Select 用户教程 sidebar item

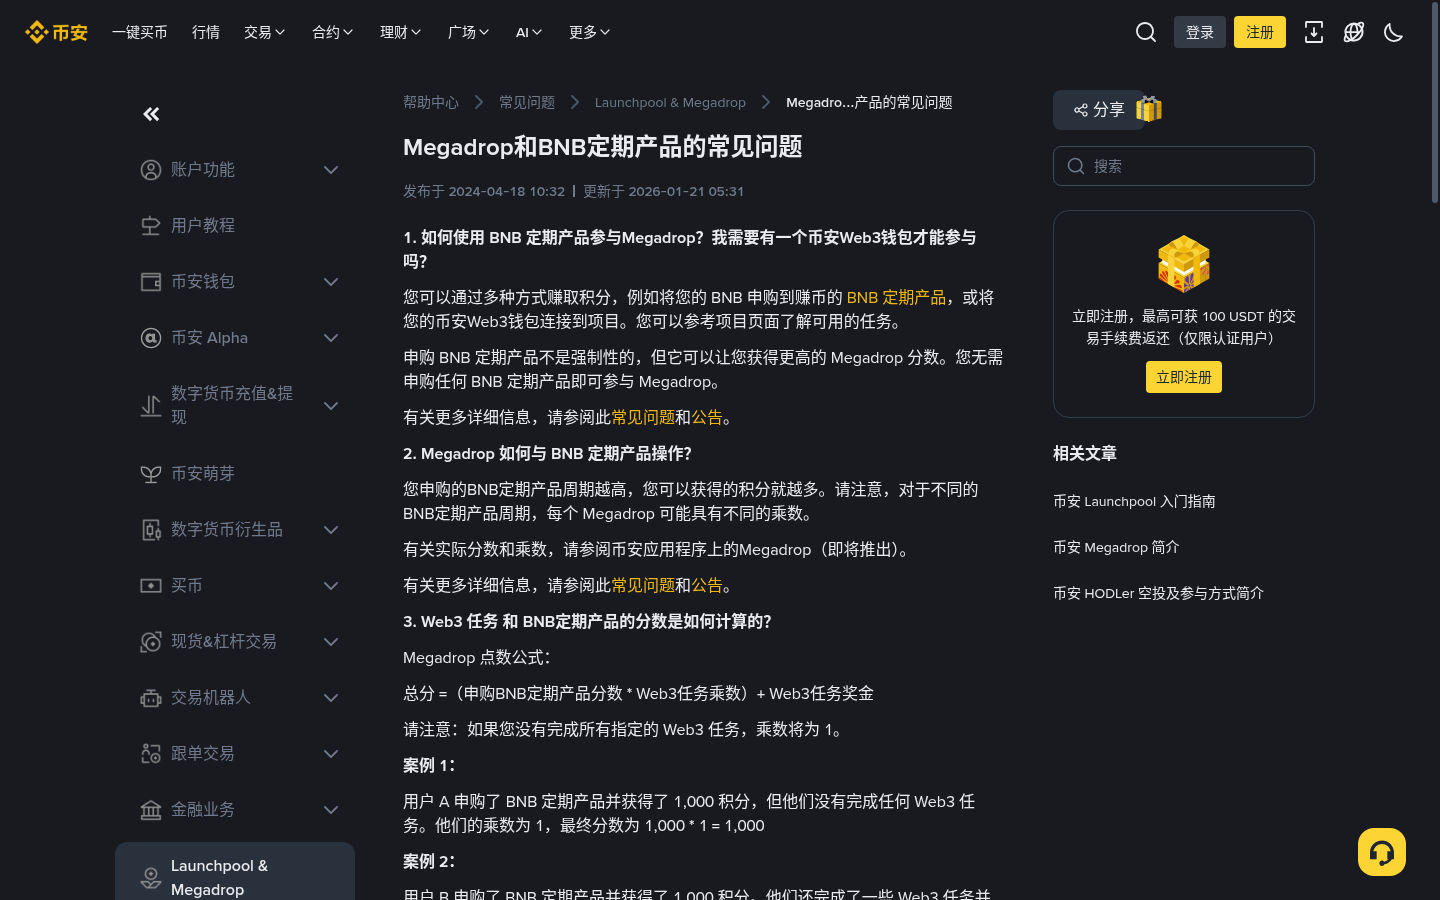[235, 226]
